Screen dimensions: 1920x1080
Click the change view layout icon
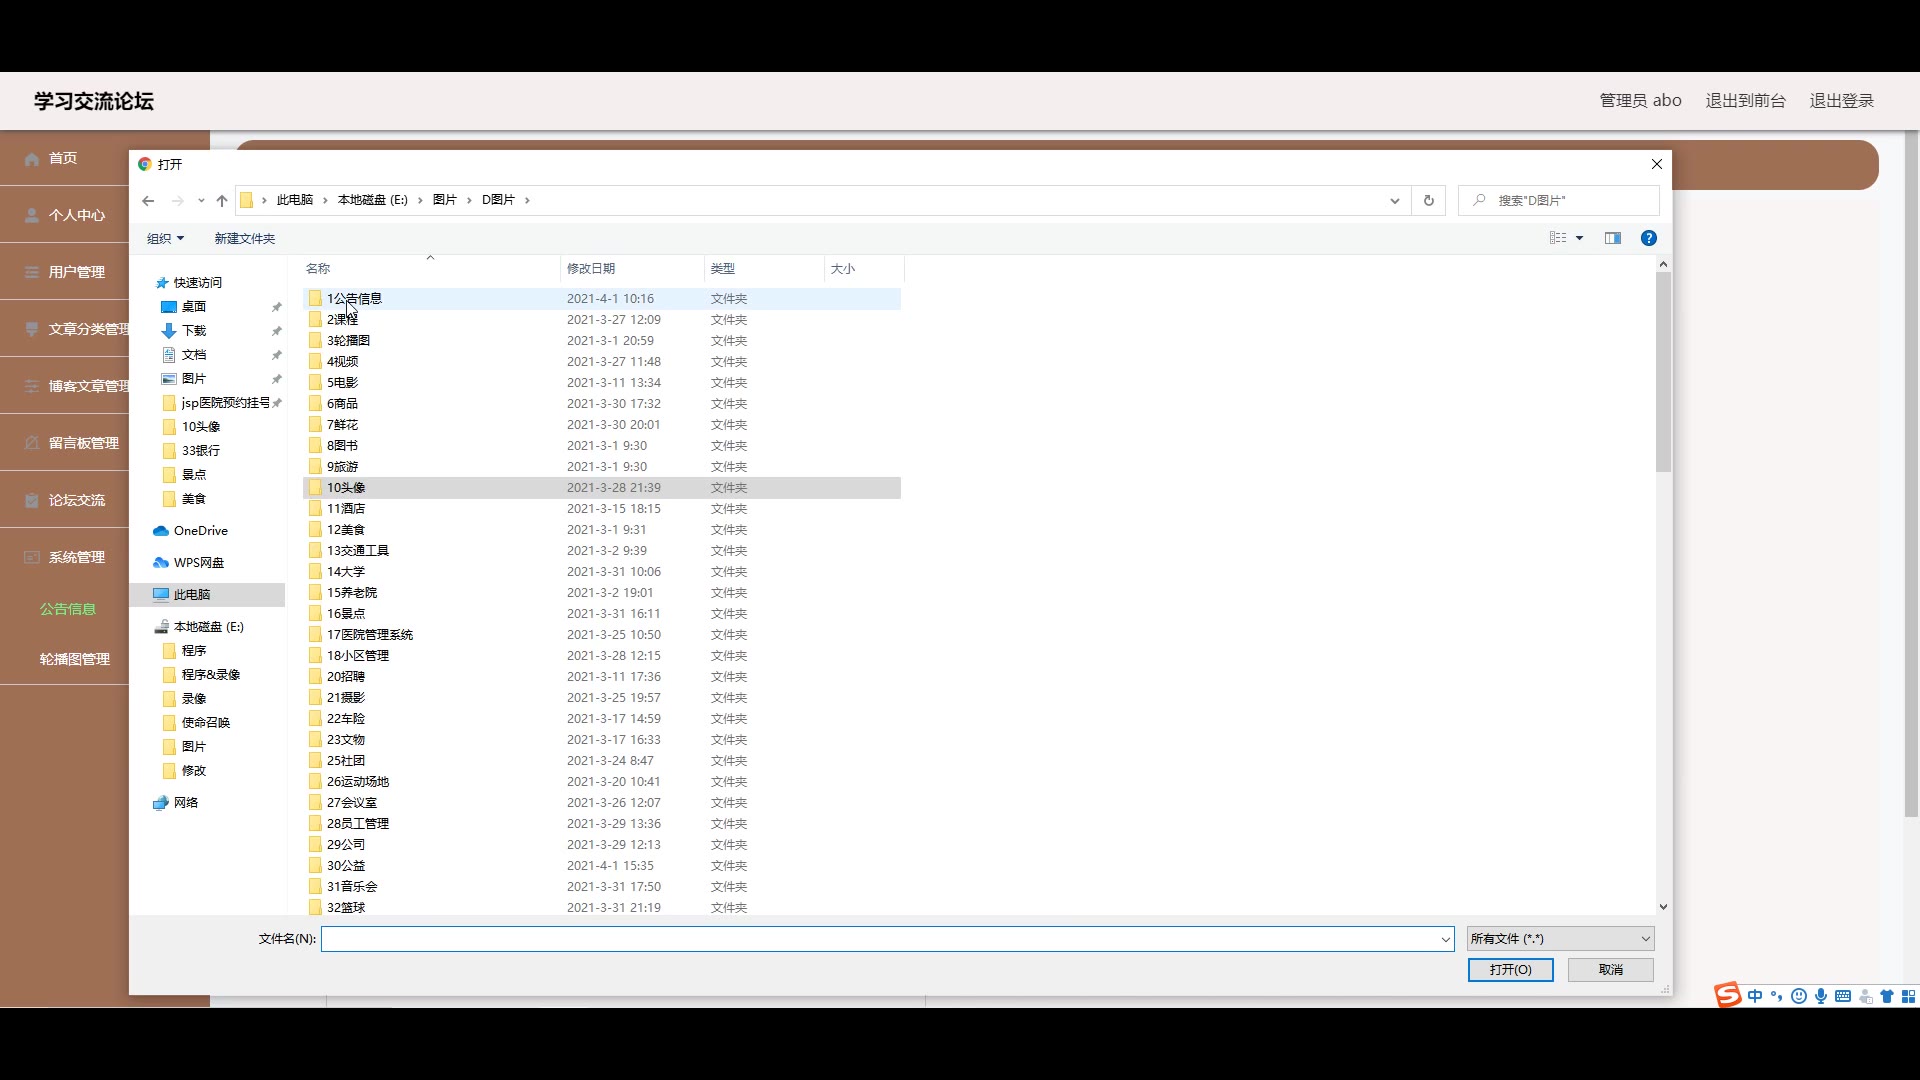pyautogui.click(x=1557, y=238)
